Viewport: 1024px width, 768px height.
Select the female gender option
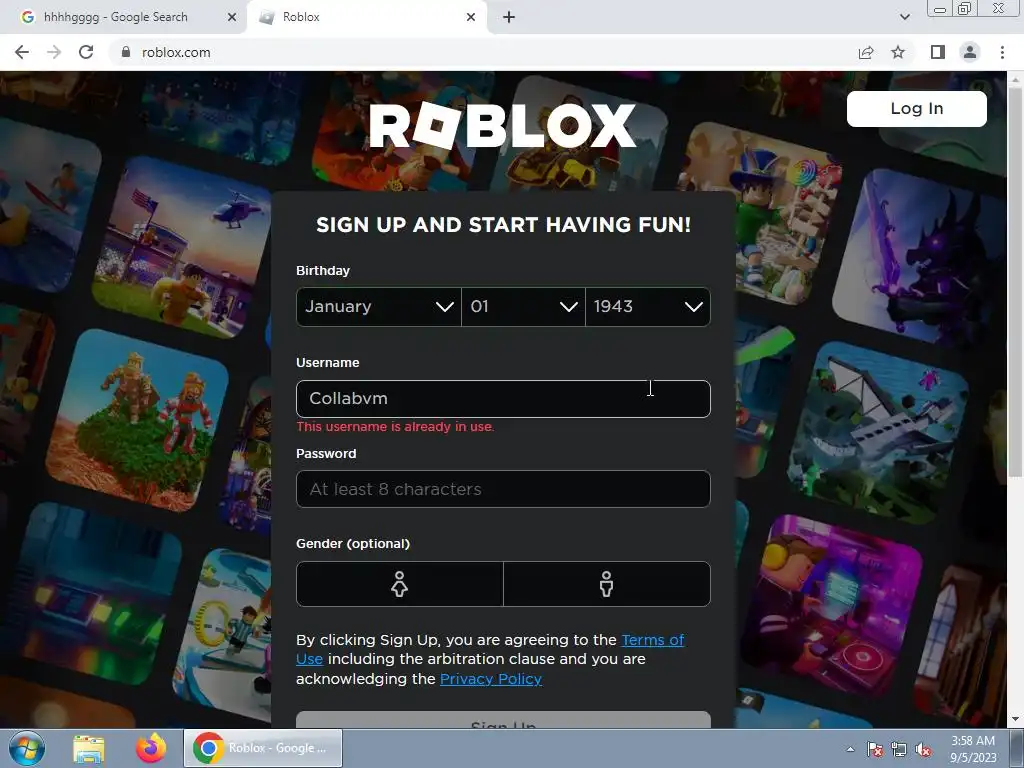[400, 584]
